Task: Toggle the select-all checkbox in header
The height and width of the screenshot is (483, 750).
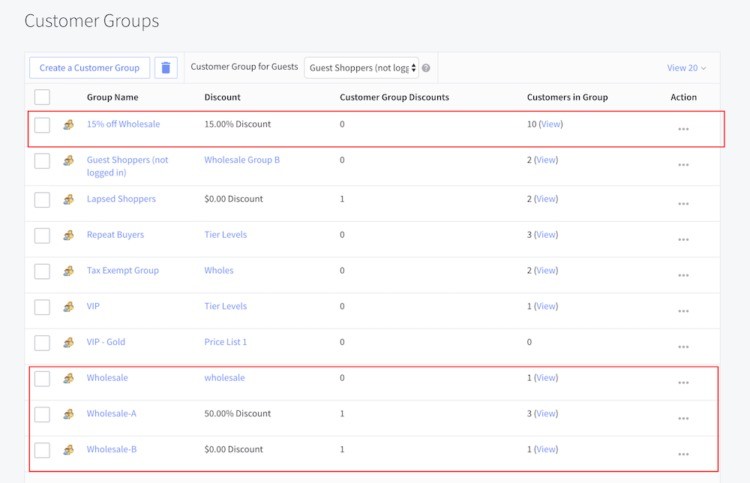Action: [x=42, y=97]
